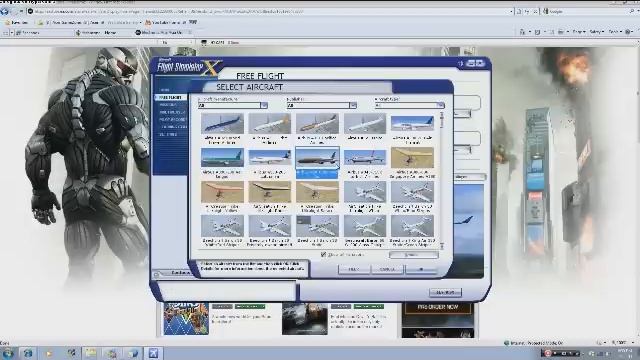Select the highlighted dark airliner thumbnail
640x360 pixels.
[317, 158]
